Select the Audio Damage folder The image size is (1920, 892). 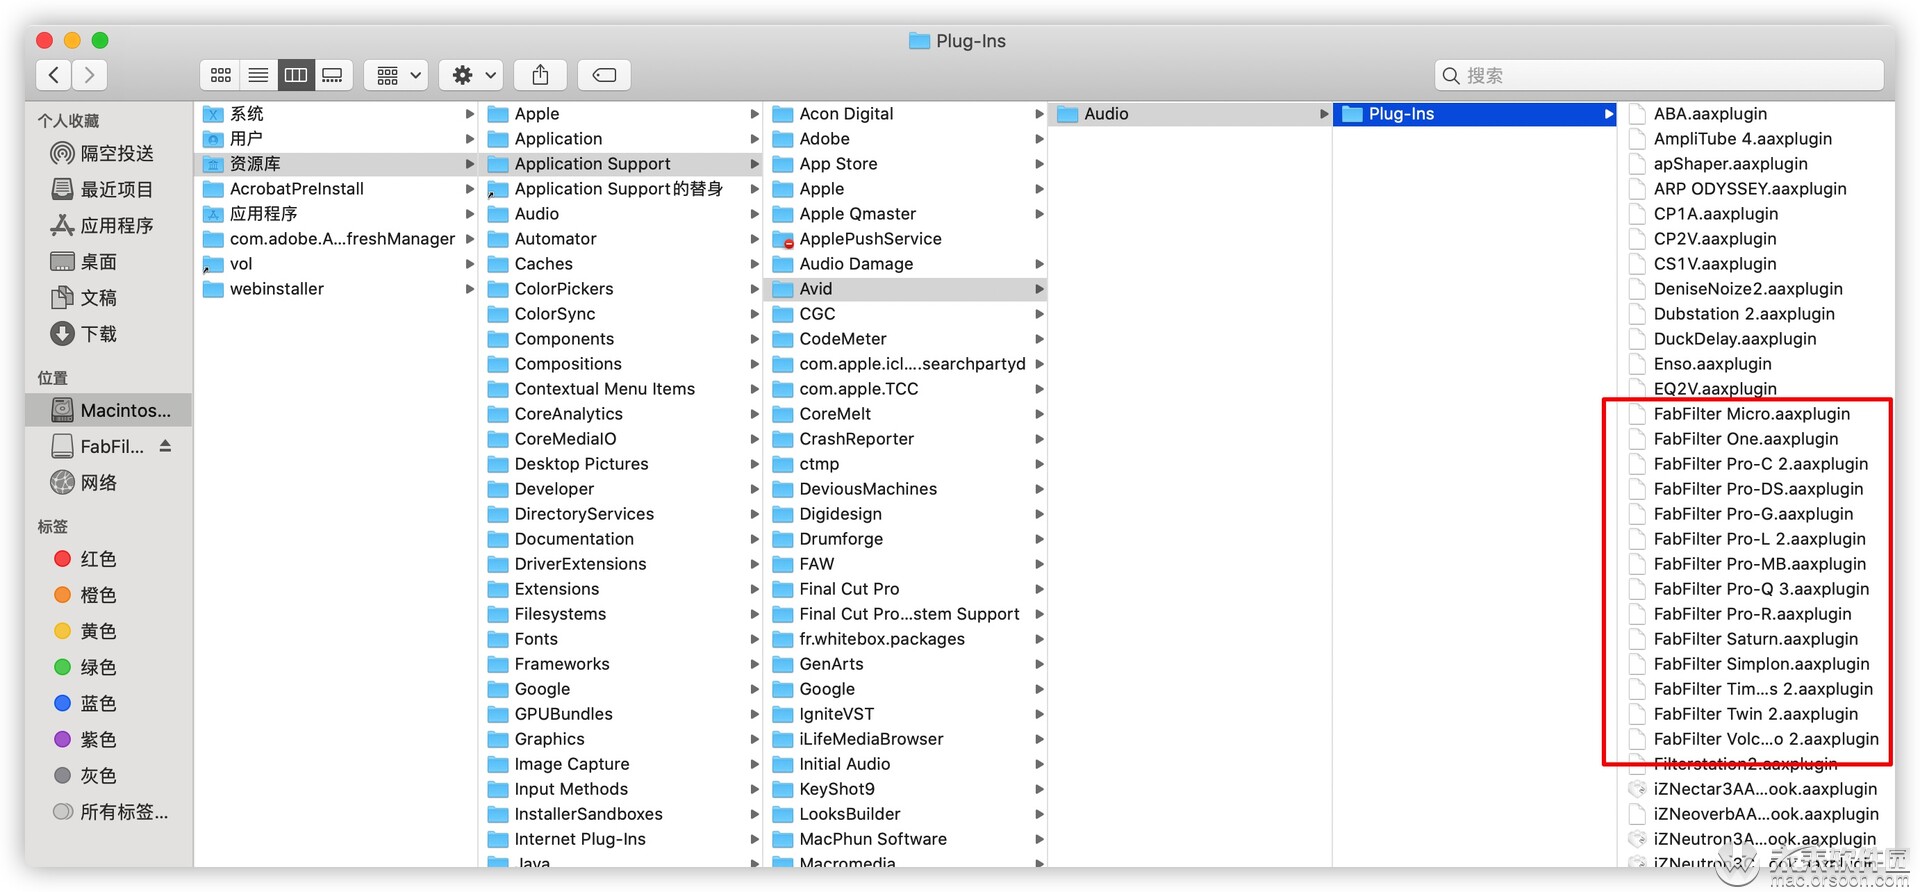[907, 264]
